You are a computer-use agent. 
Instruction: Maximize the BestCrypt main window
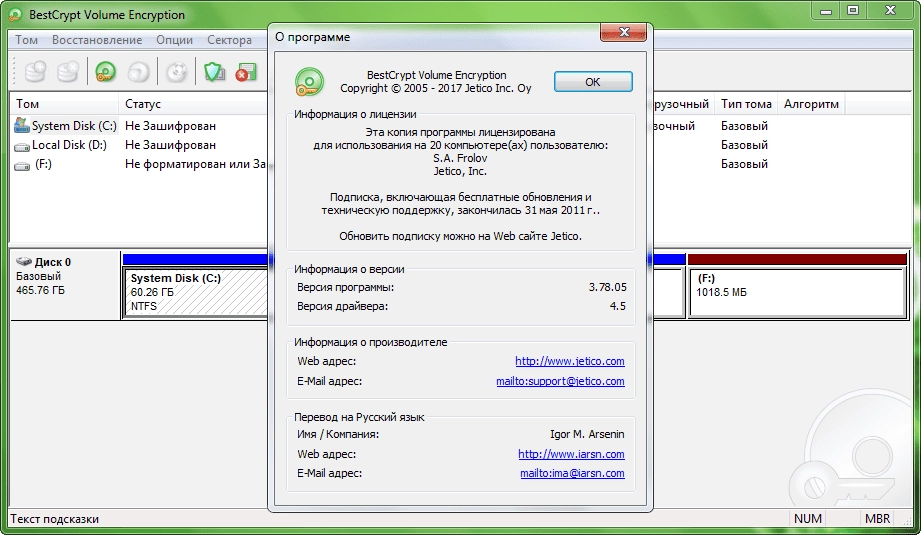(853, 11)
